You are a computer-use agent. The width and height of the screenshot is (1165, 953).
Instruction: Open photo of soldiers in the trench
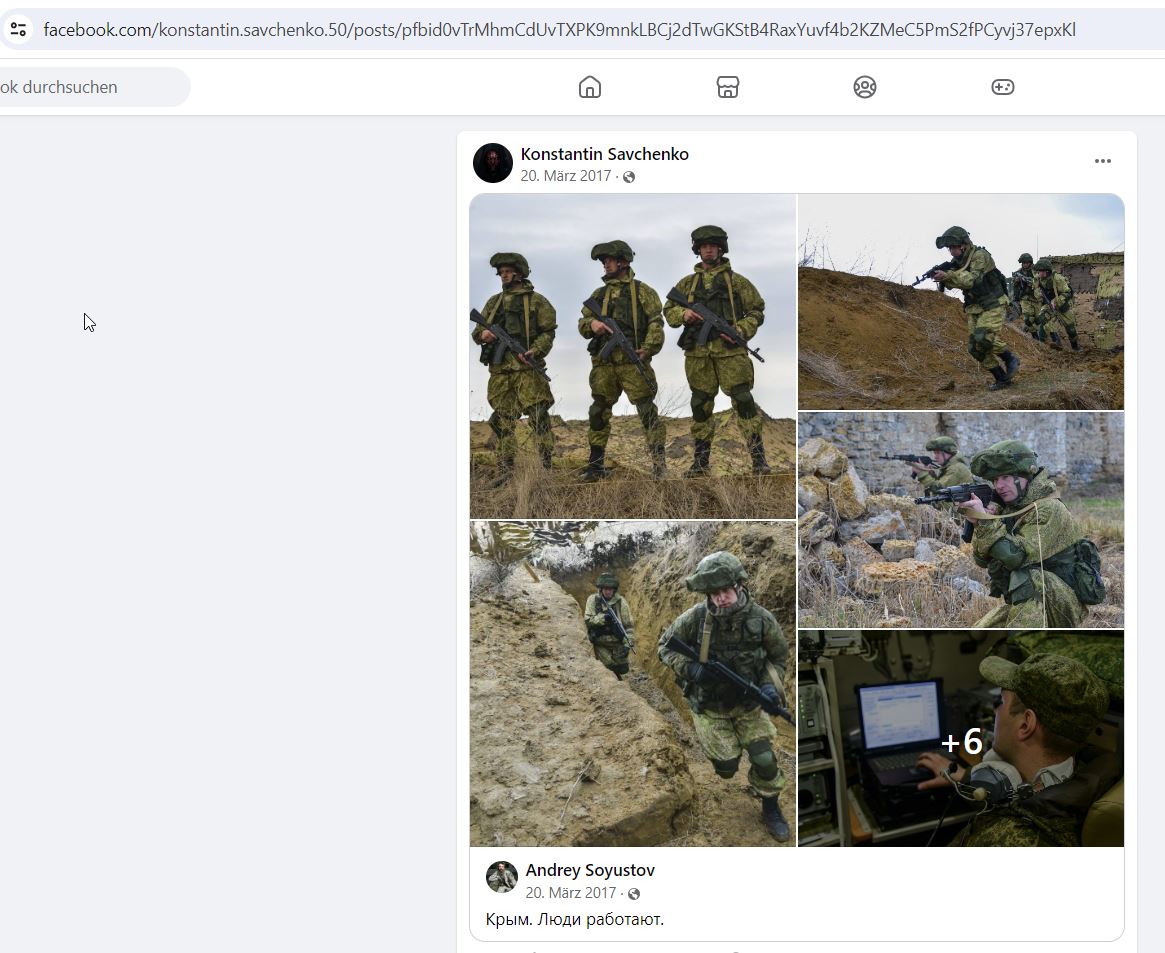(632, 684)
